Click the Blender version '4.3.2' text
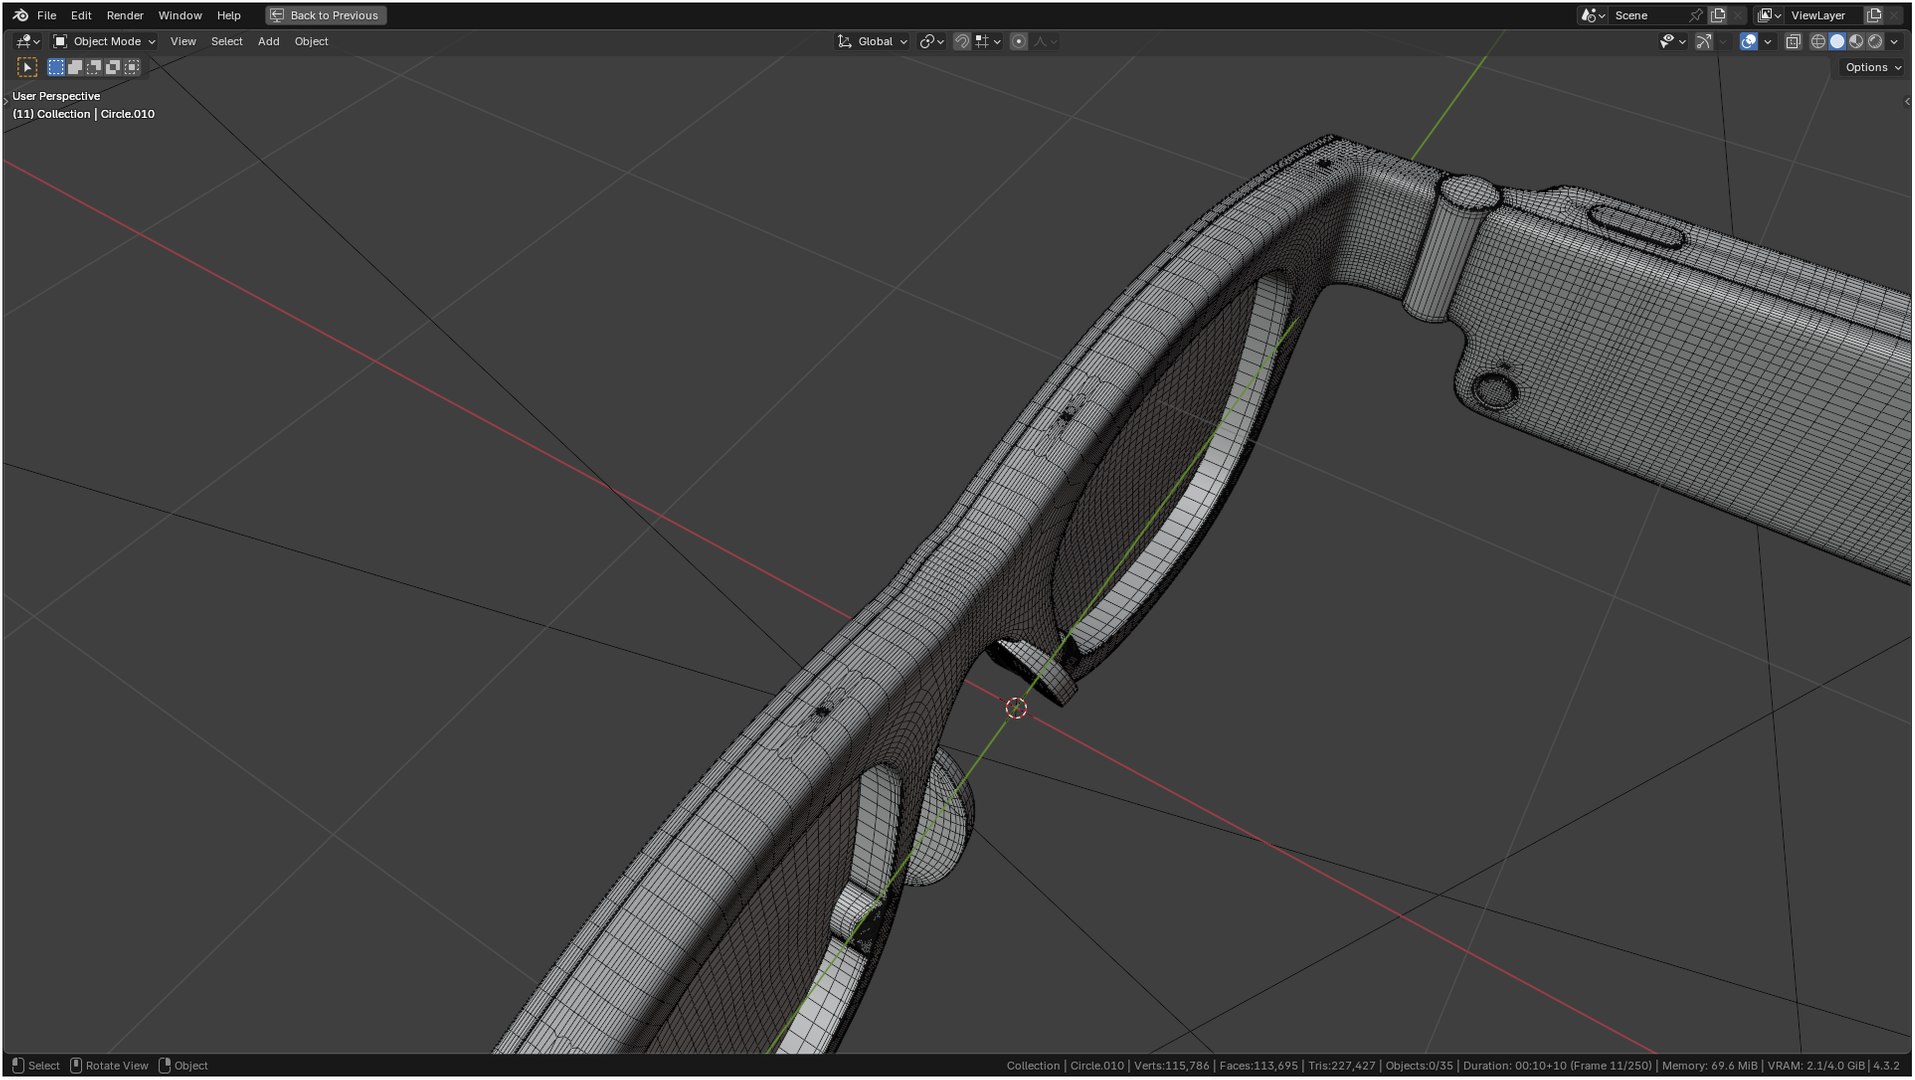This screenshot has width=1915, height=1080. (1887, 1066)
